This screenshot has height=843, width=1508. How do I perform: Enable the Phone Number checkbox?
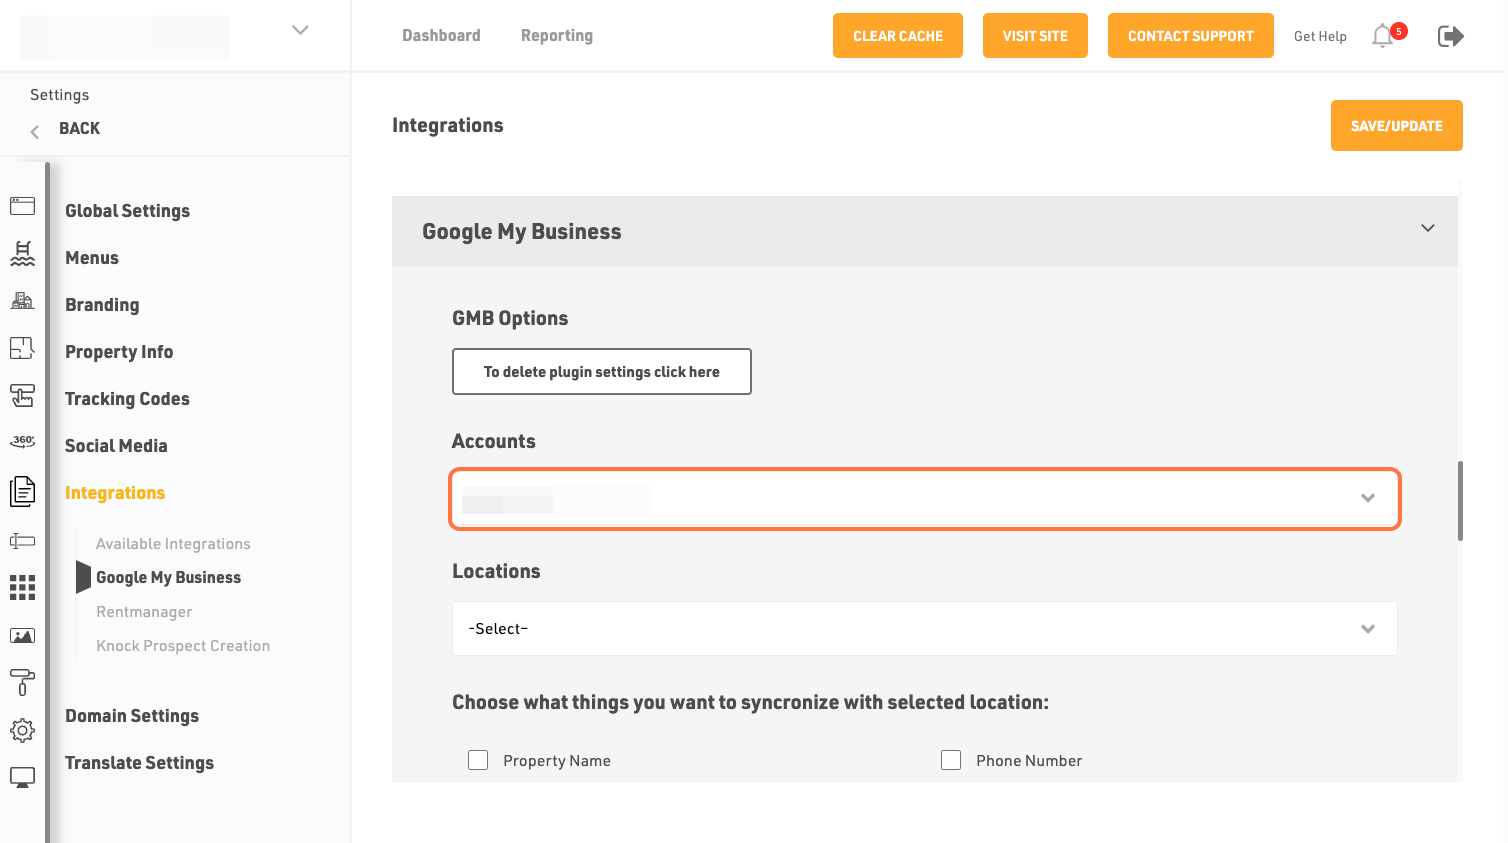point(951,760)
